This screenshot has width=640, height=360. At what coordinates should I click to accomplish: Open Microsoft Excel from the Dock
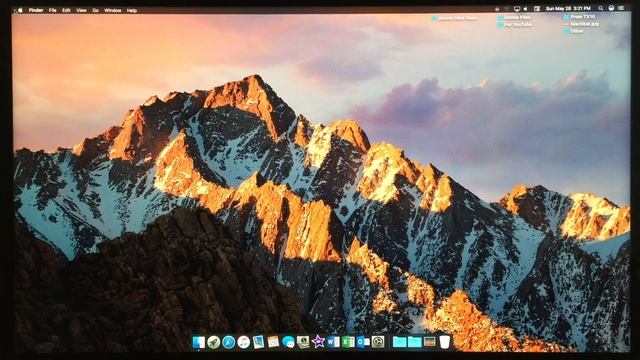pyautogui.click(x=348, y=342)
